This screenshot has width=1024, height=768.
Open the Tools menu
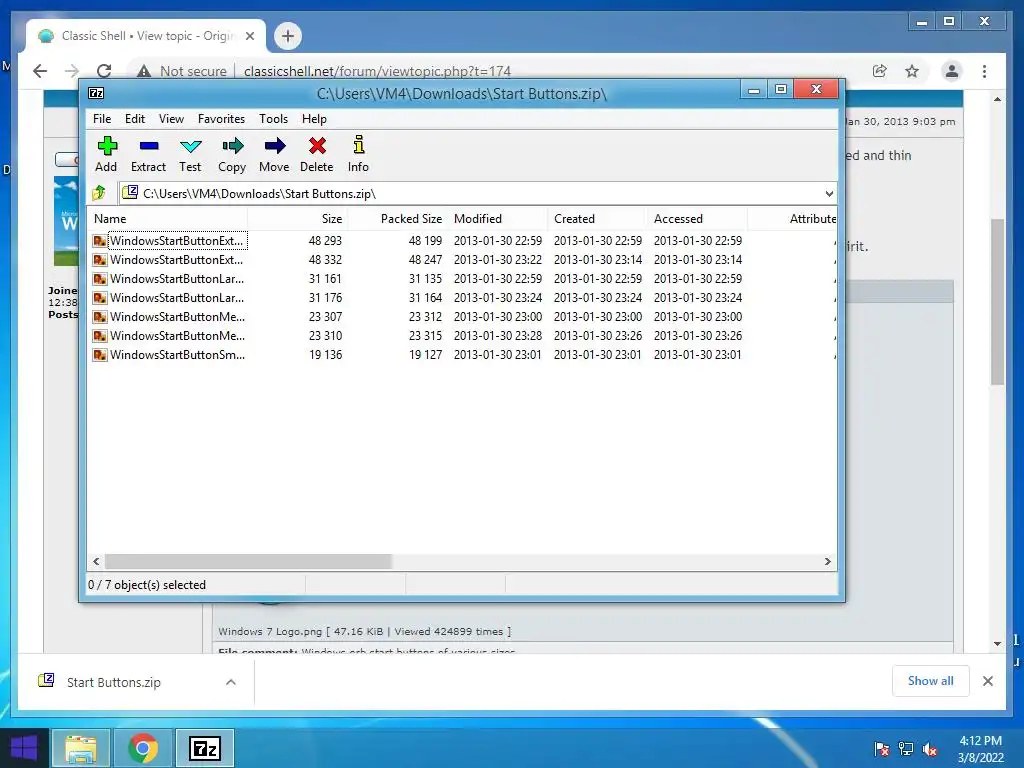tap(273, 119)
